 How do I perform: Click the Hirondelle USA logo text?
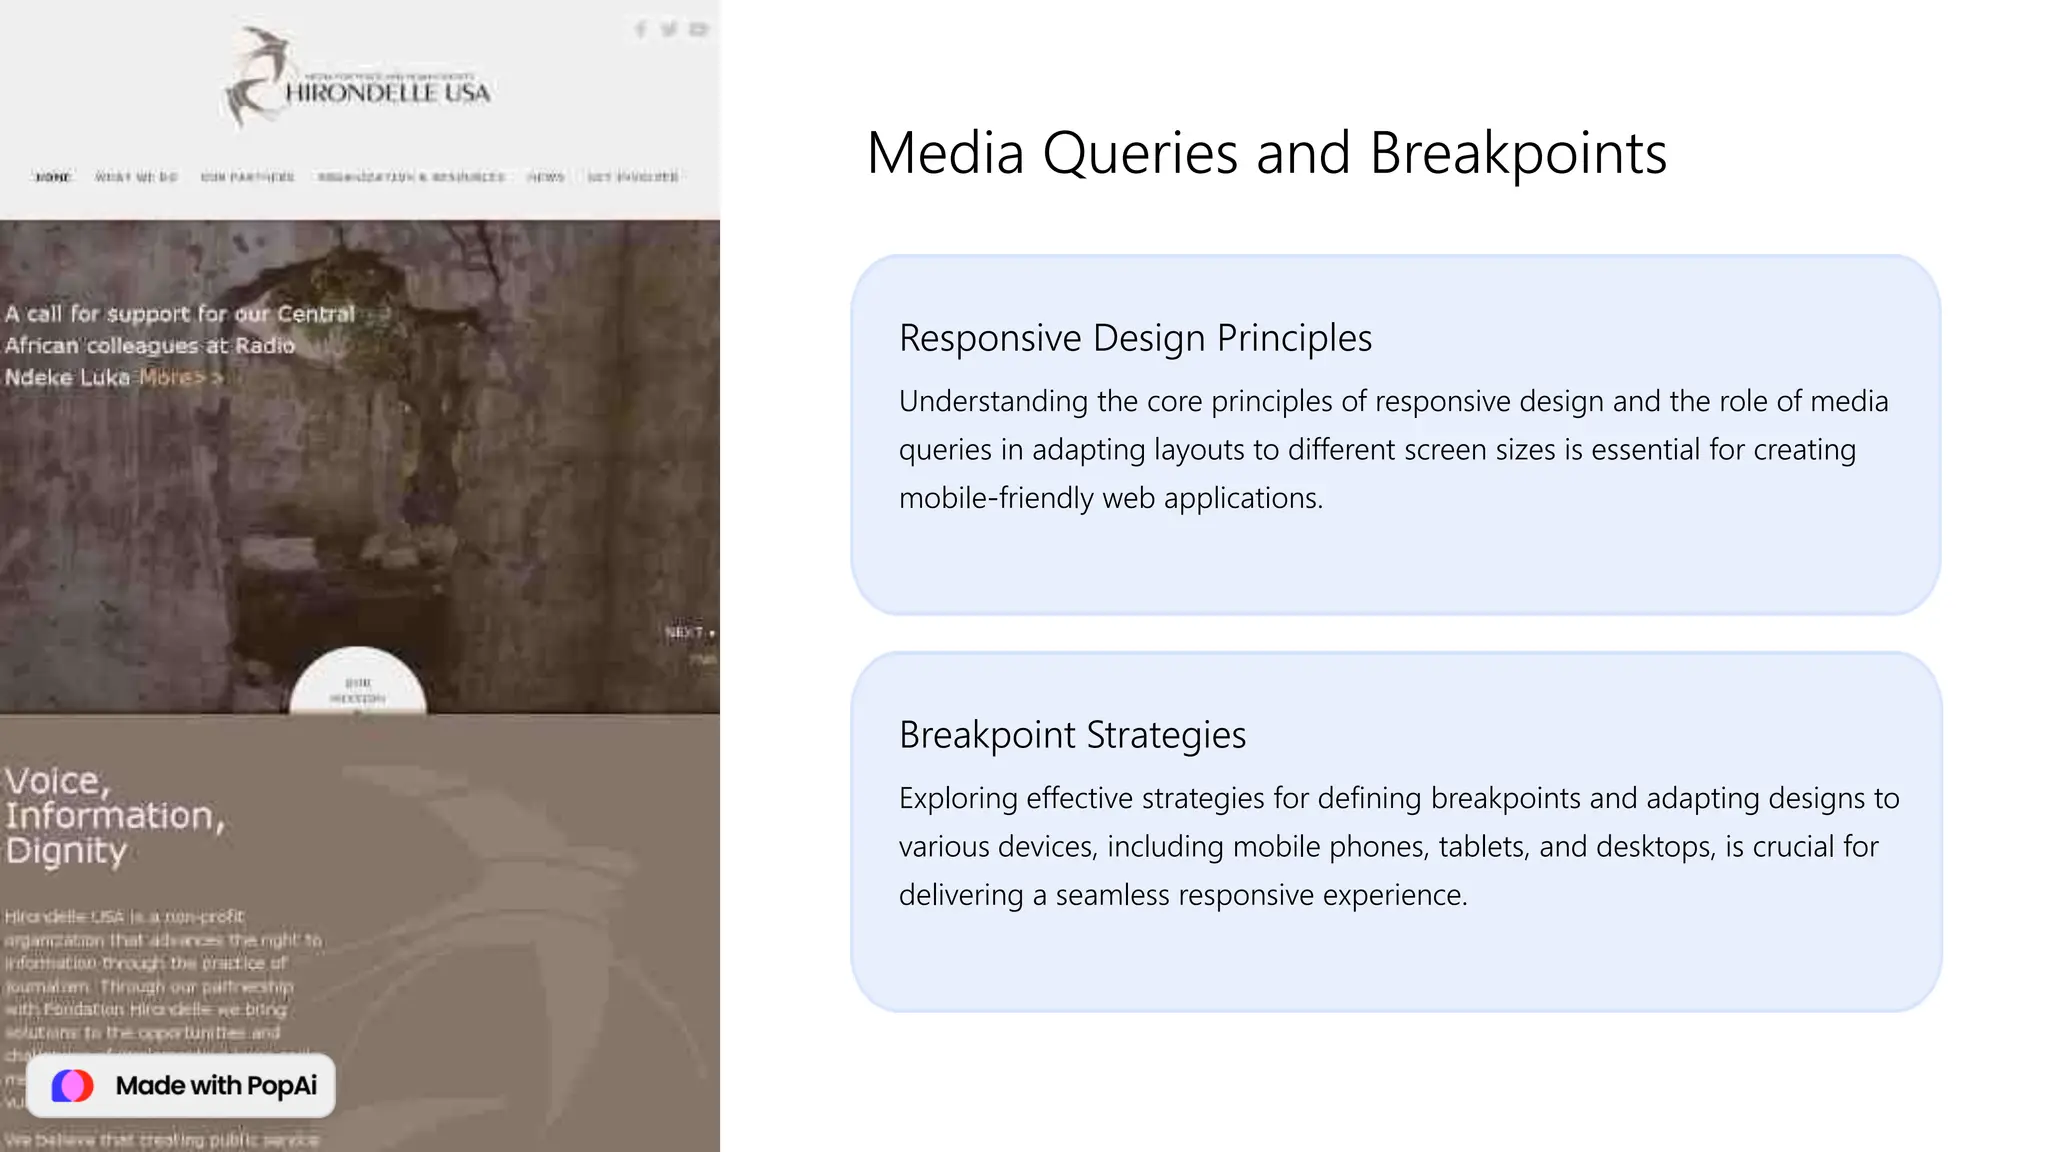(388, 93)
